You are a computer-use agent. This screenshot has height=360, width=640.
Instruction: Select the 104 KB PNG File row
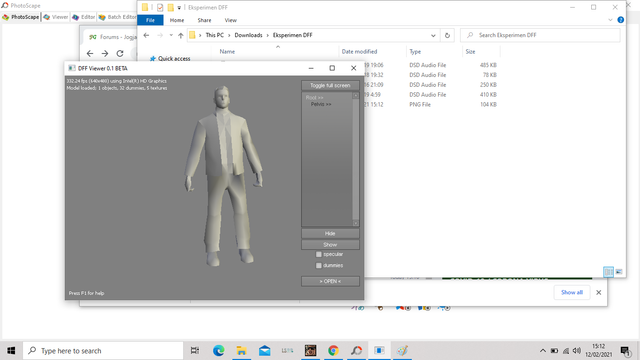[431, 104]
